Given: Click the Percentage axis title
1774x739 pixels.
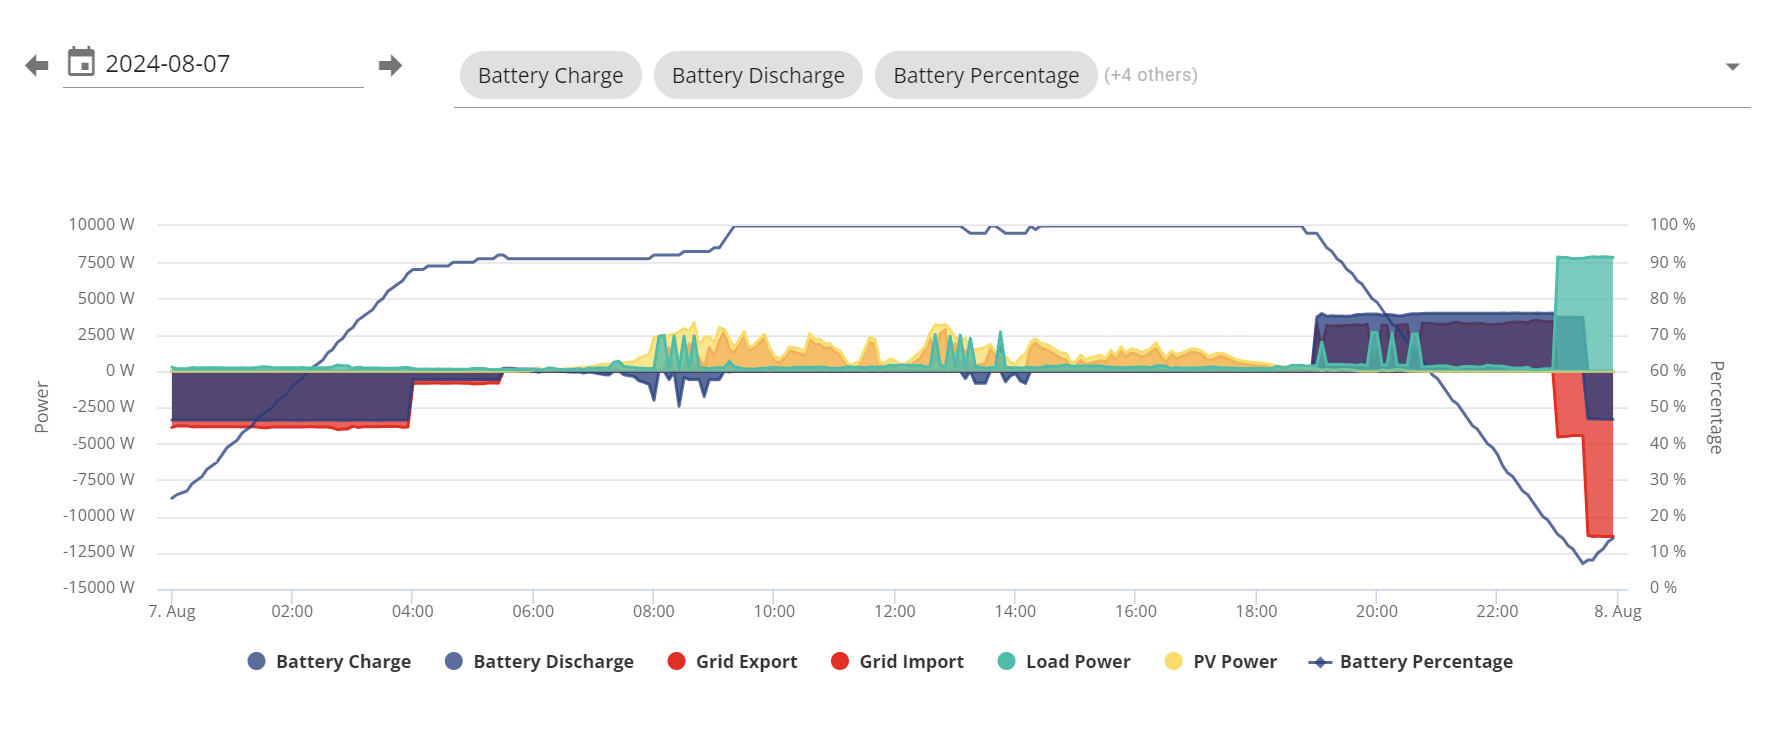Looking at the screenshot, I should click(x=1716, y=407).
